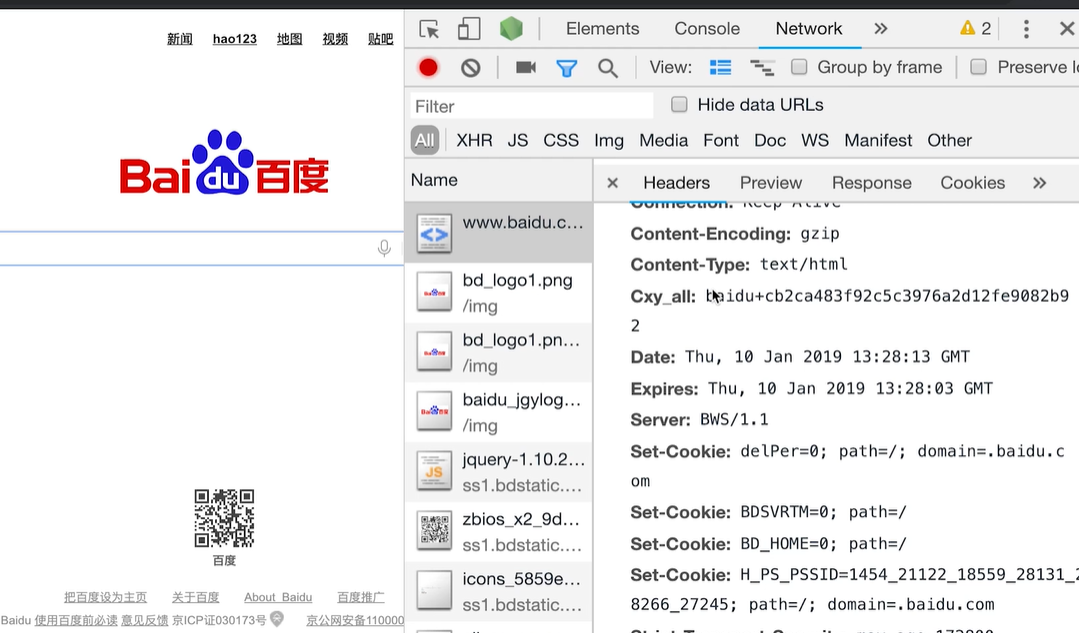Viewport: 1079px width, 633px height.
Task: Filter requests by CSS
Action: 561,140
